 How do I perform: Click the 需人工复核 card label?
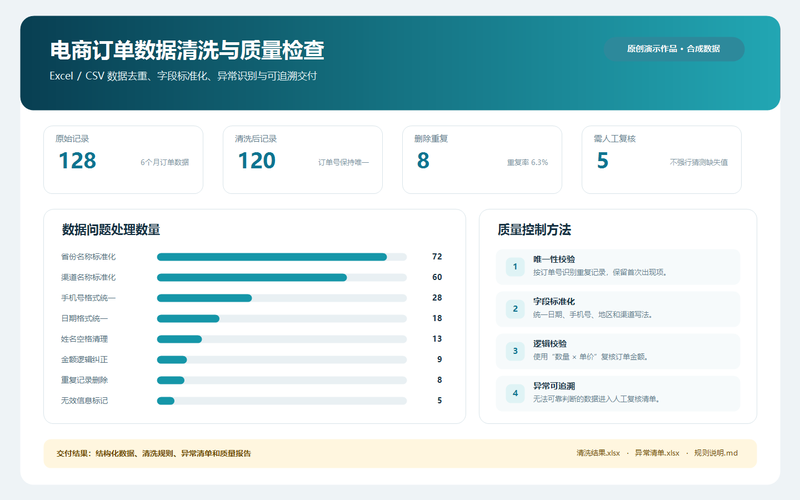coord(615,139)
